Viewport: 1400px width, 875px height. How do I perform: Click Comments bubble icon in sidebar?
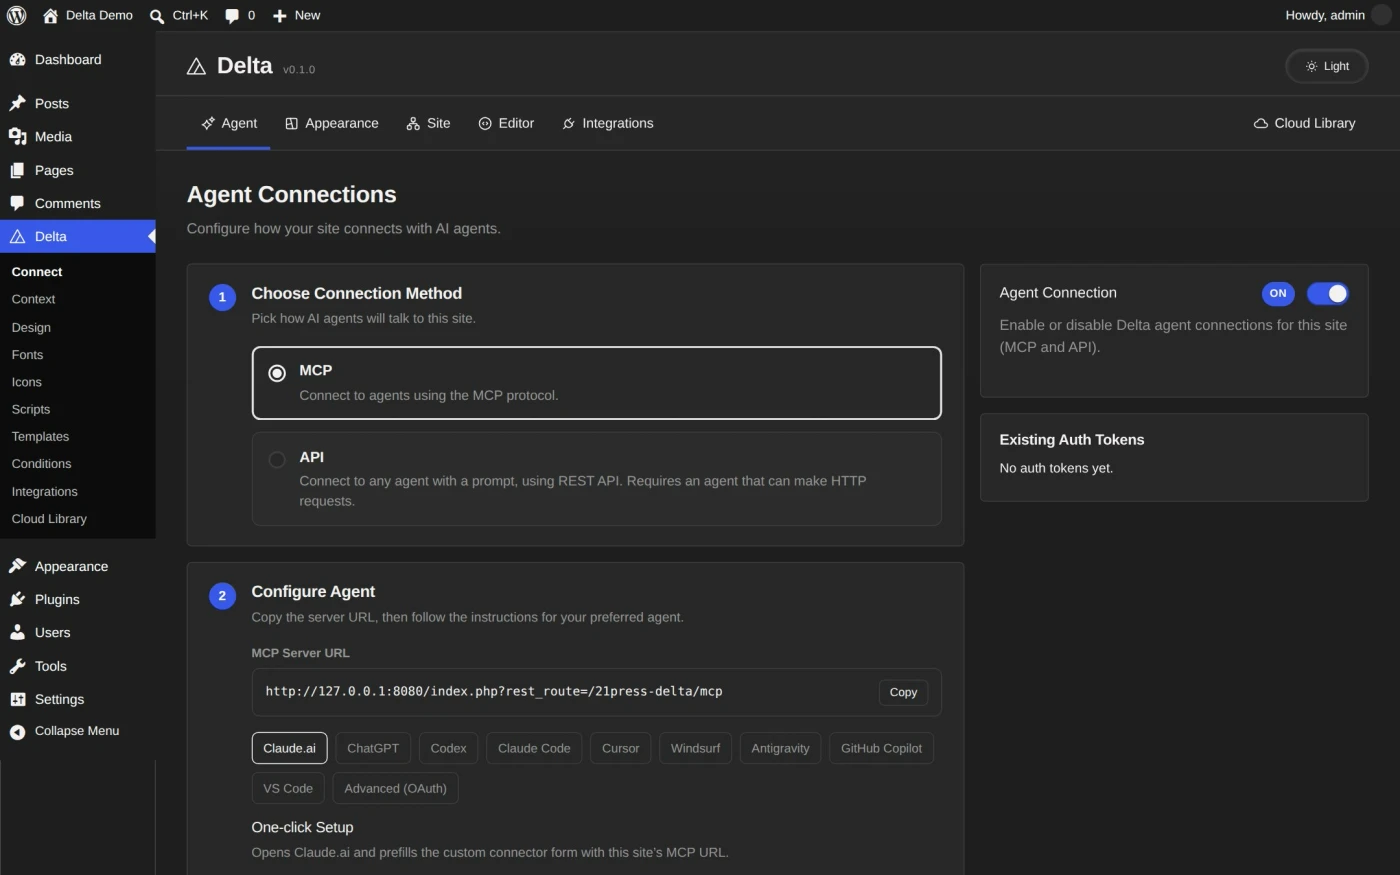point(17,203)
